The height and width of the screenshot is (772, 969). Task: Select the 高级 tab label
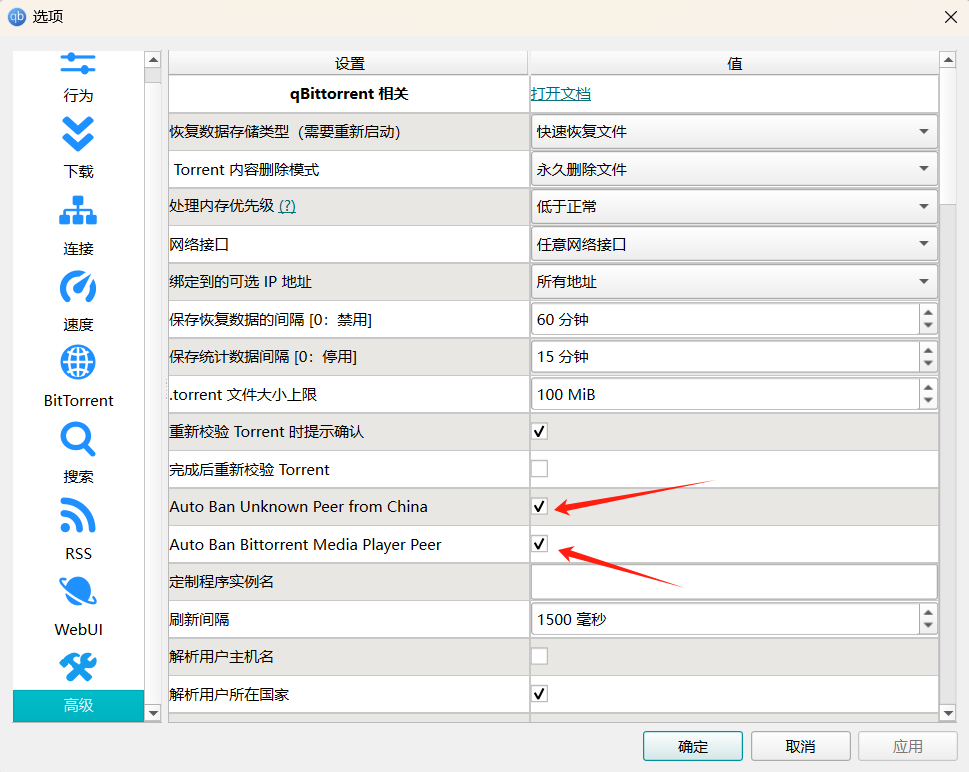point(78,705)
